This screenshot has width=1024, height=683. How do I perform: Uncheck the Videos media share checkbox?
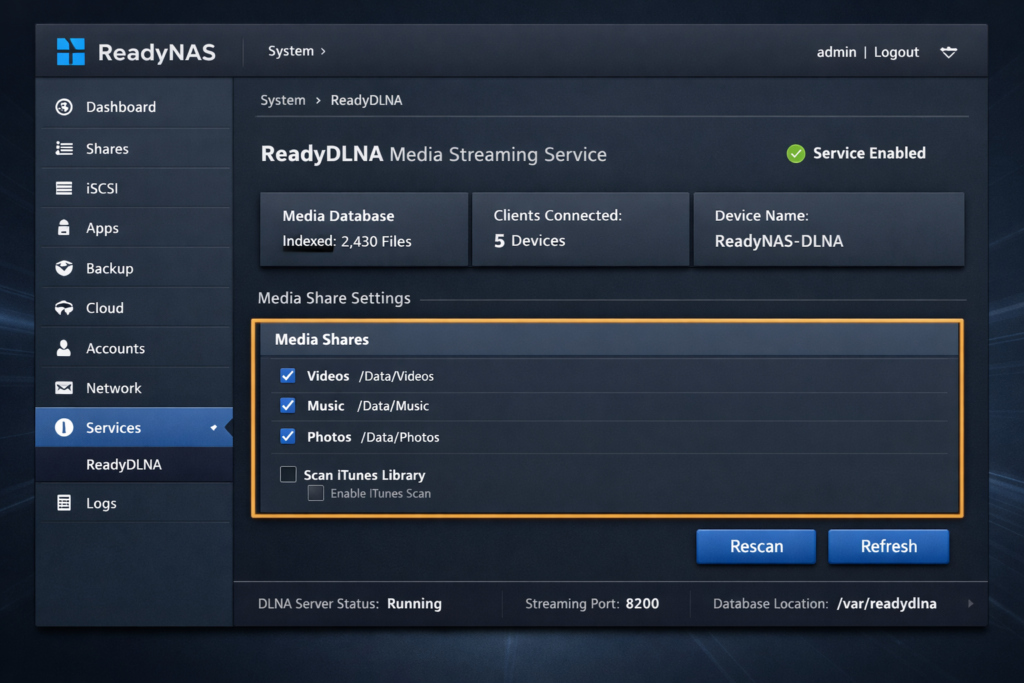[x=288, y=376]
